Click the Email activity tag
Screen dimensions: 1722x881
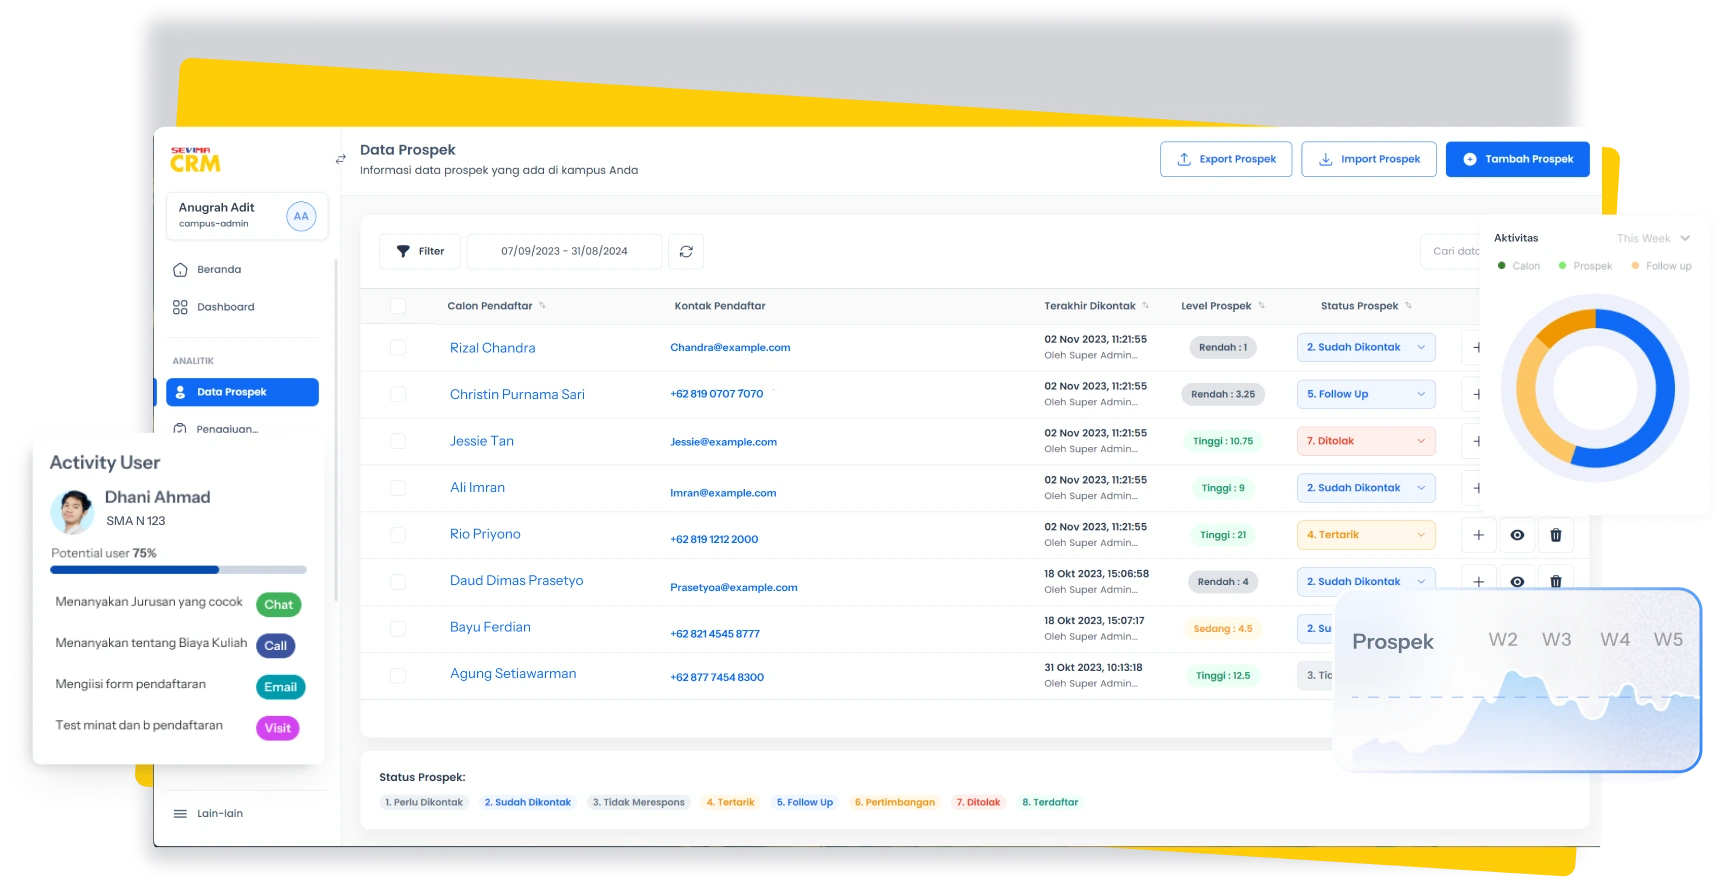281,687
